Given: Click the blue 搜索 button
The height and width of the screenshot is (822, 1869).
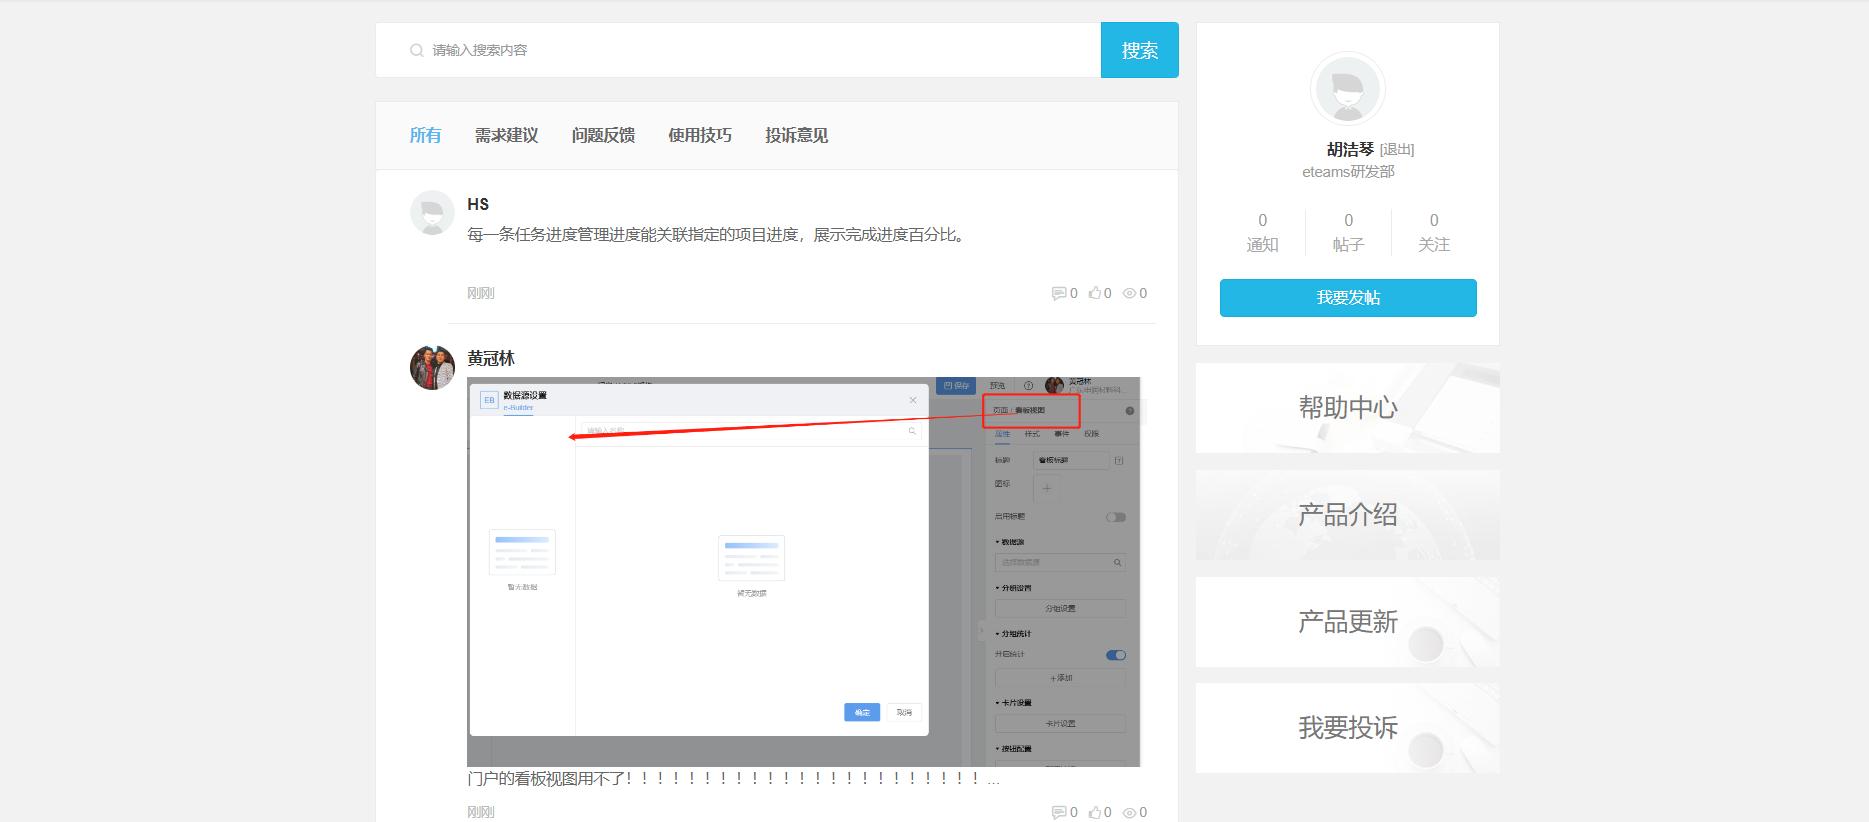Looking at the screenshot, I should pyautogui.click(x=1139, y=50).
